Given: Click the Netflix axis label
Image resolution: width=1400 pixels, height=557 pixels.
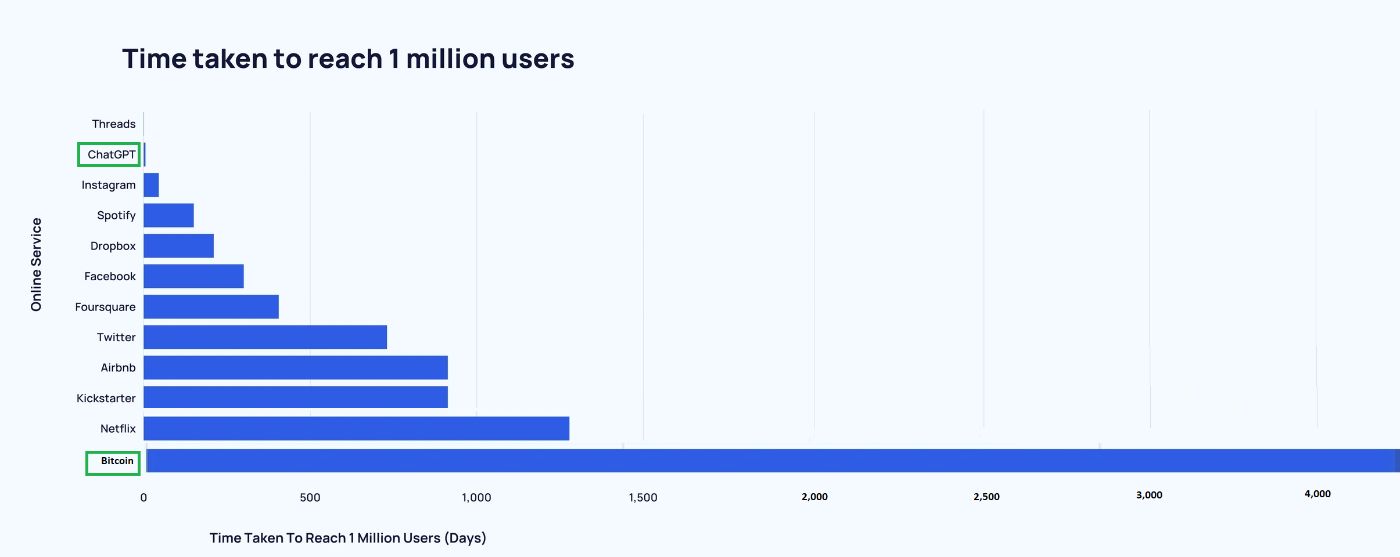Looking at the screenshot, I should 118,429.
